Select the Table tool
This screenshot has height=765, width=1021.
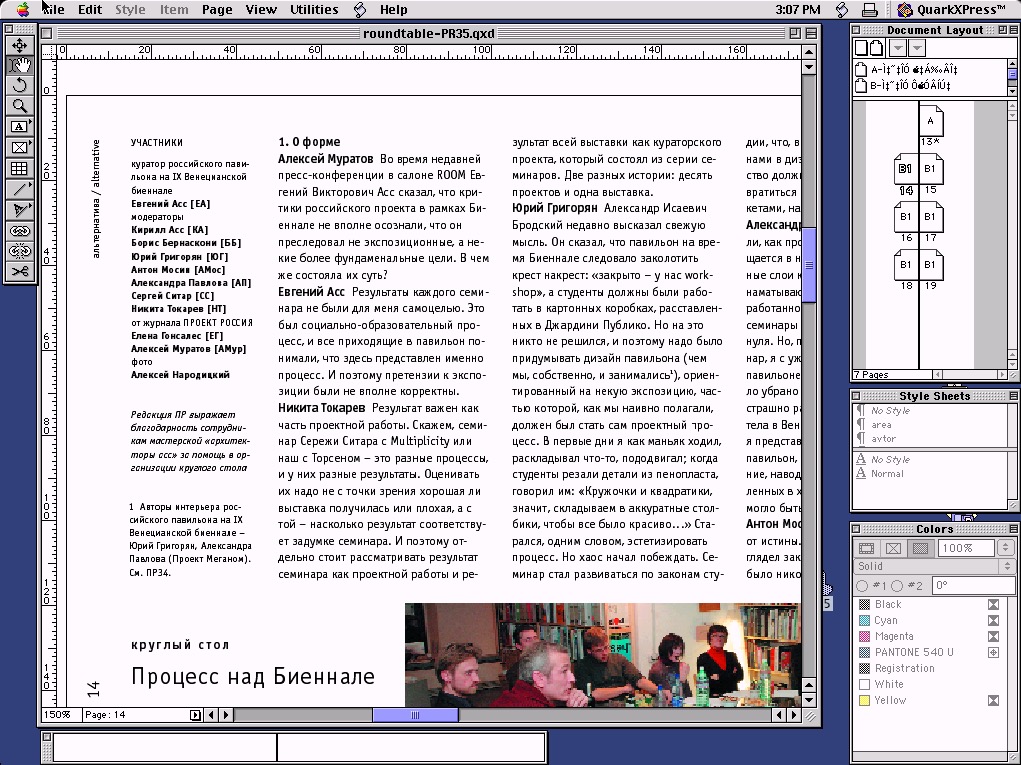[x=20, y=169]
